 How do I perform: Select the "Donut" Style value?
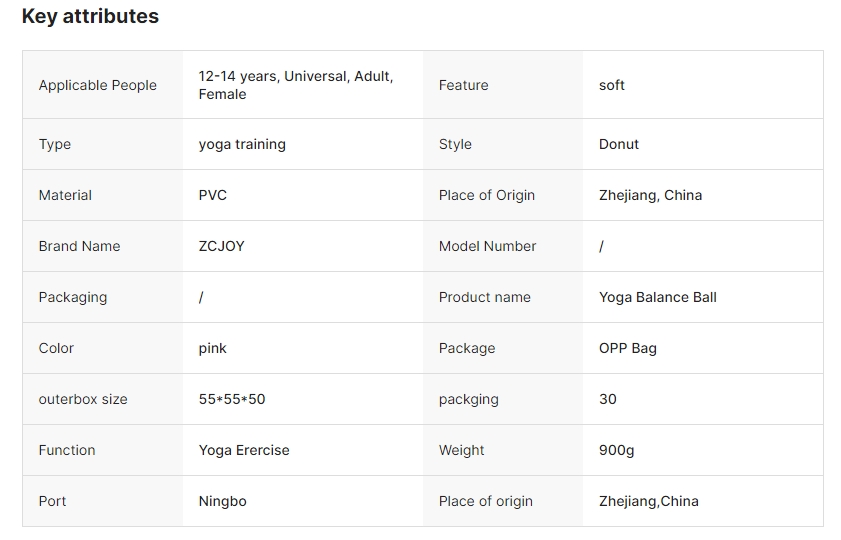(619, 144)
